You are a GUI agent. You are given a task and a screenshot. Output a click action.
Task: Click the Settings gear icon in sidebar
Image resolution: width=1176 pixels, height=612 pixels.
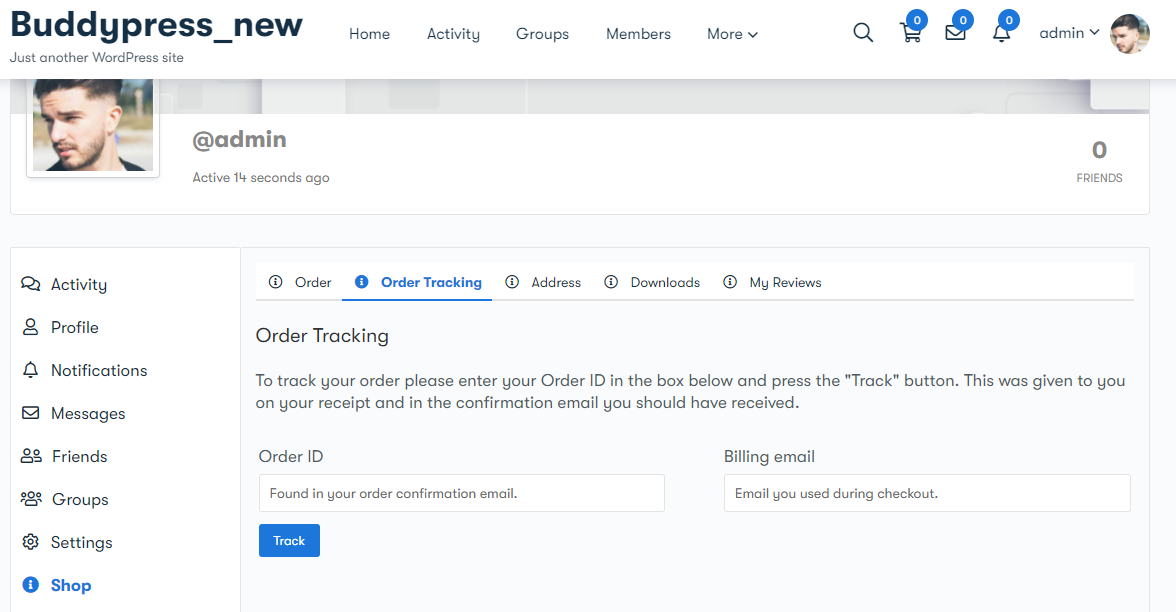tap(31, 542)
